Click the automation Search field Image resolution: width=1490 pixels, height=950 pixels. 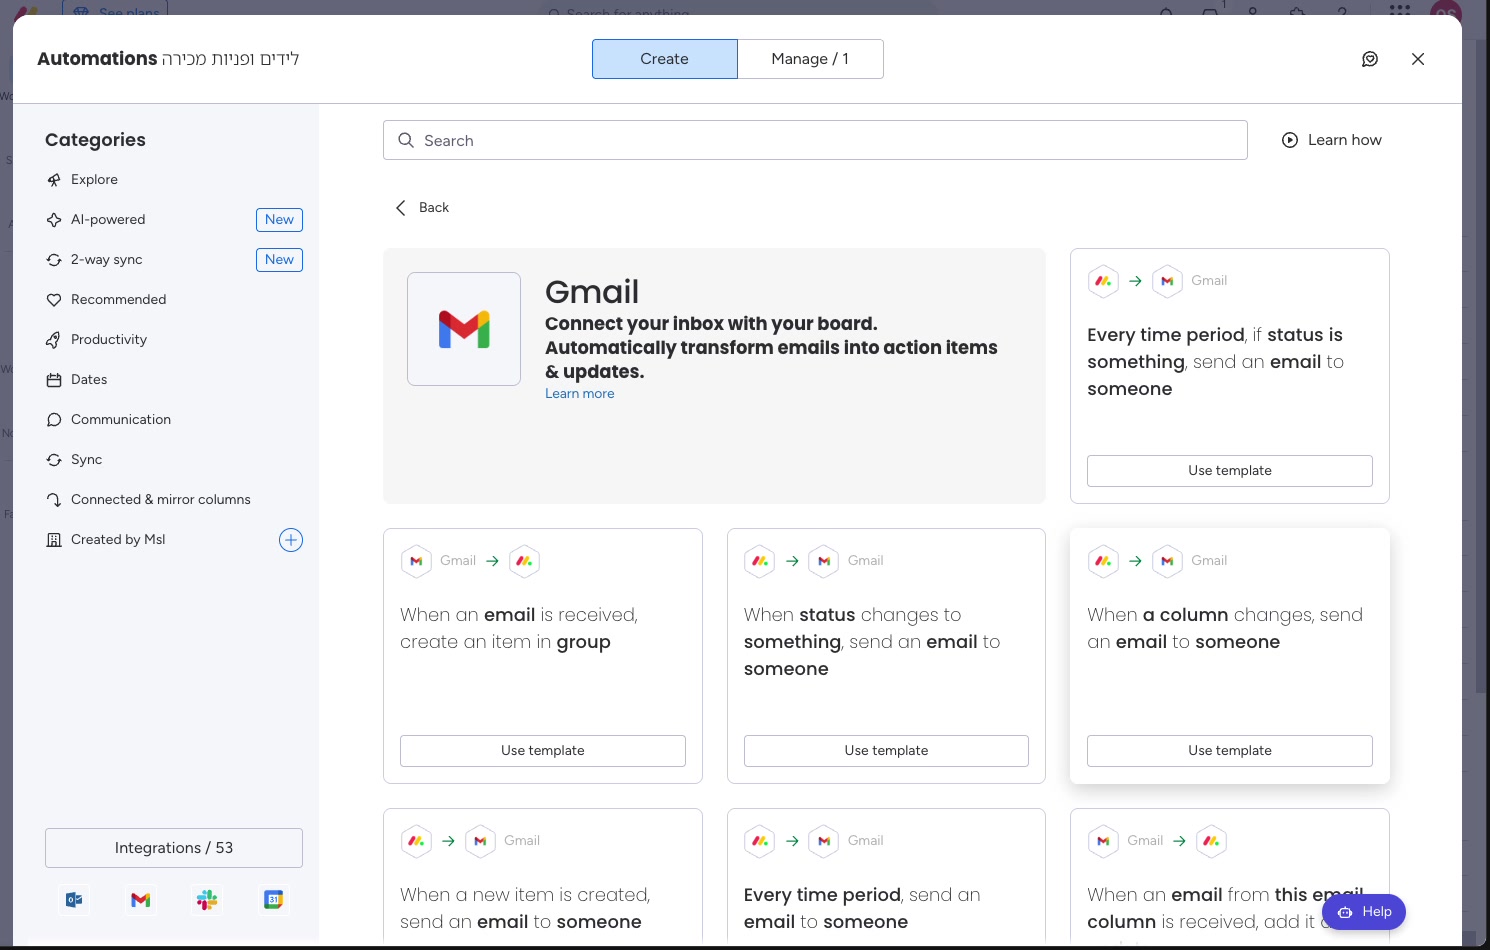[815, 140]
